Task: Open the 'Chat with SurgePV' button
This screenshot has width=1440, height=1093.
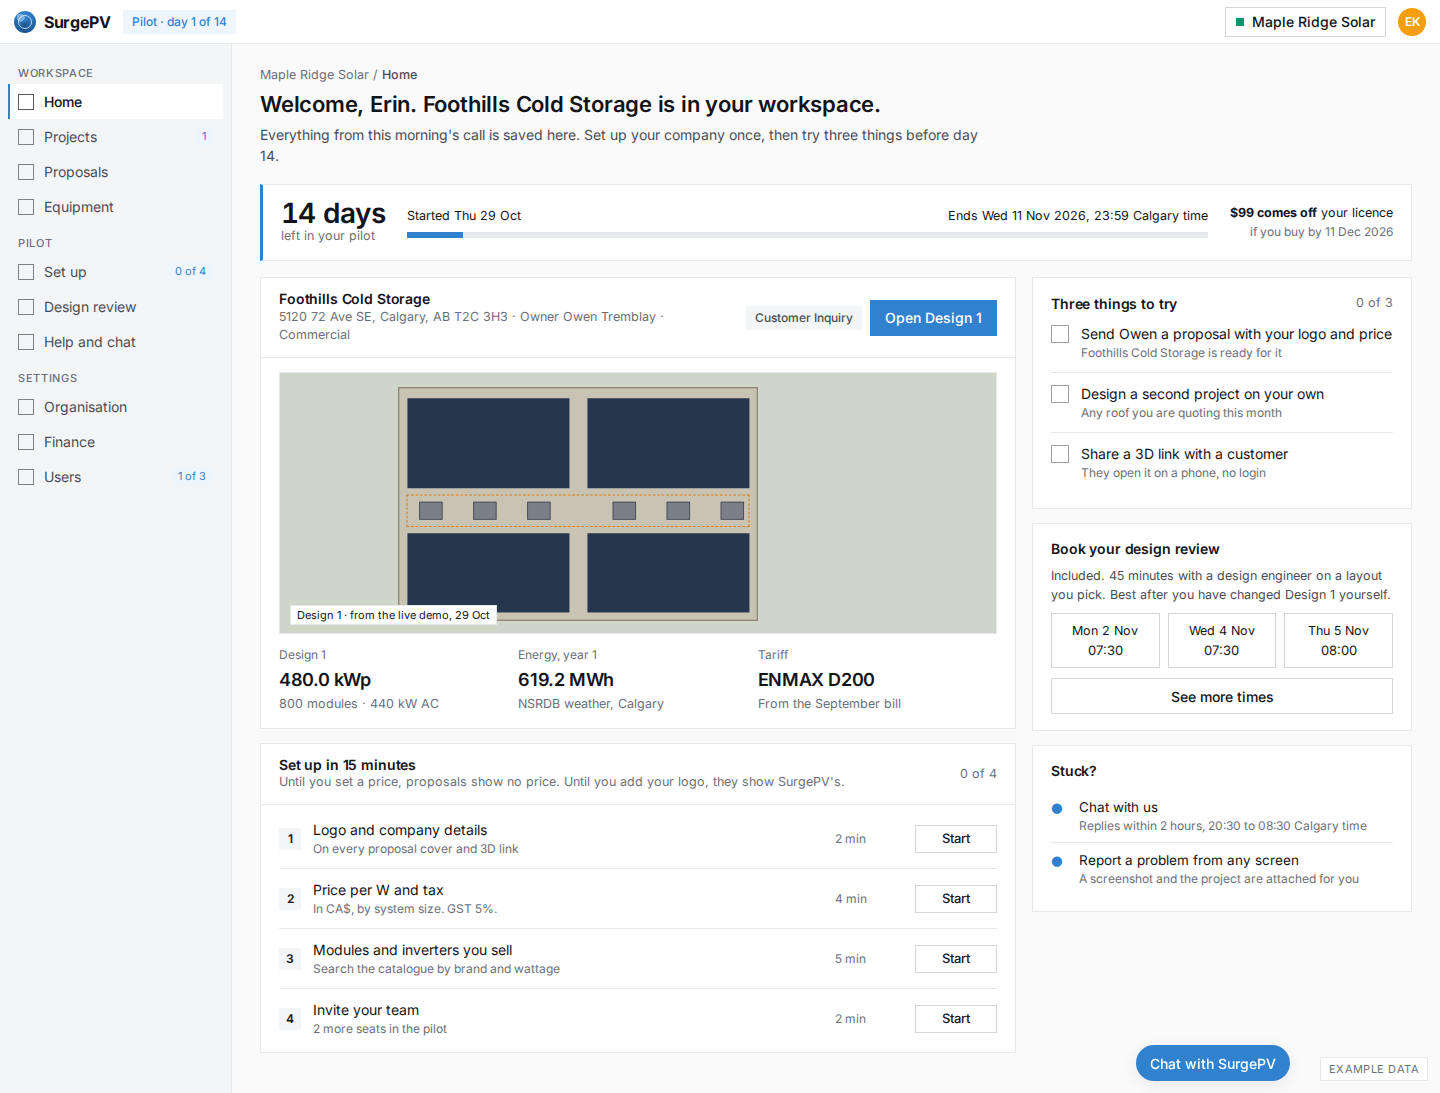Action: [1213, 1064]
